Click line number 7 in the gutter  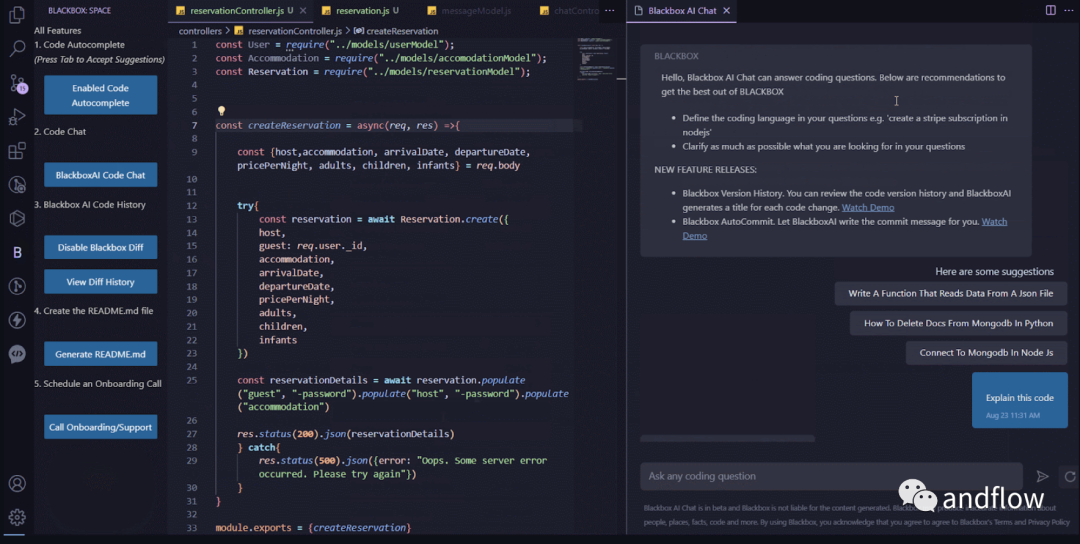194,125
